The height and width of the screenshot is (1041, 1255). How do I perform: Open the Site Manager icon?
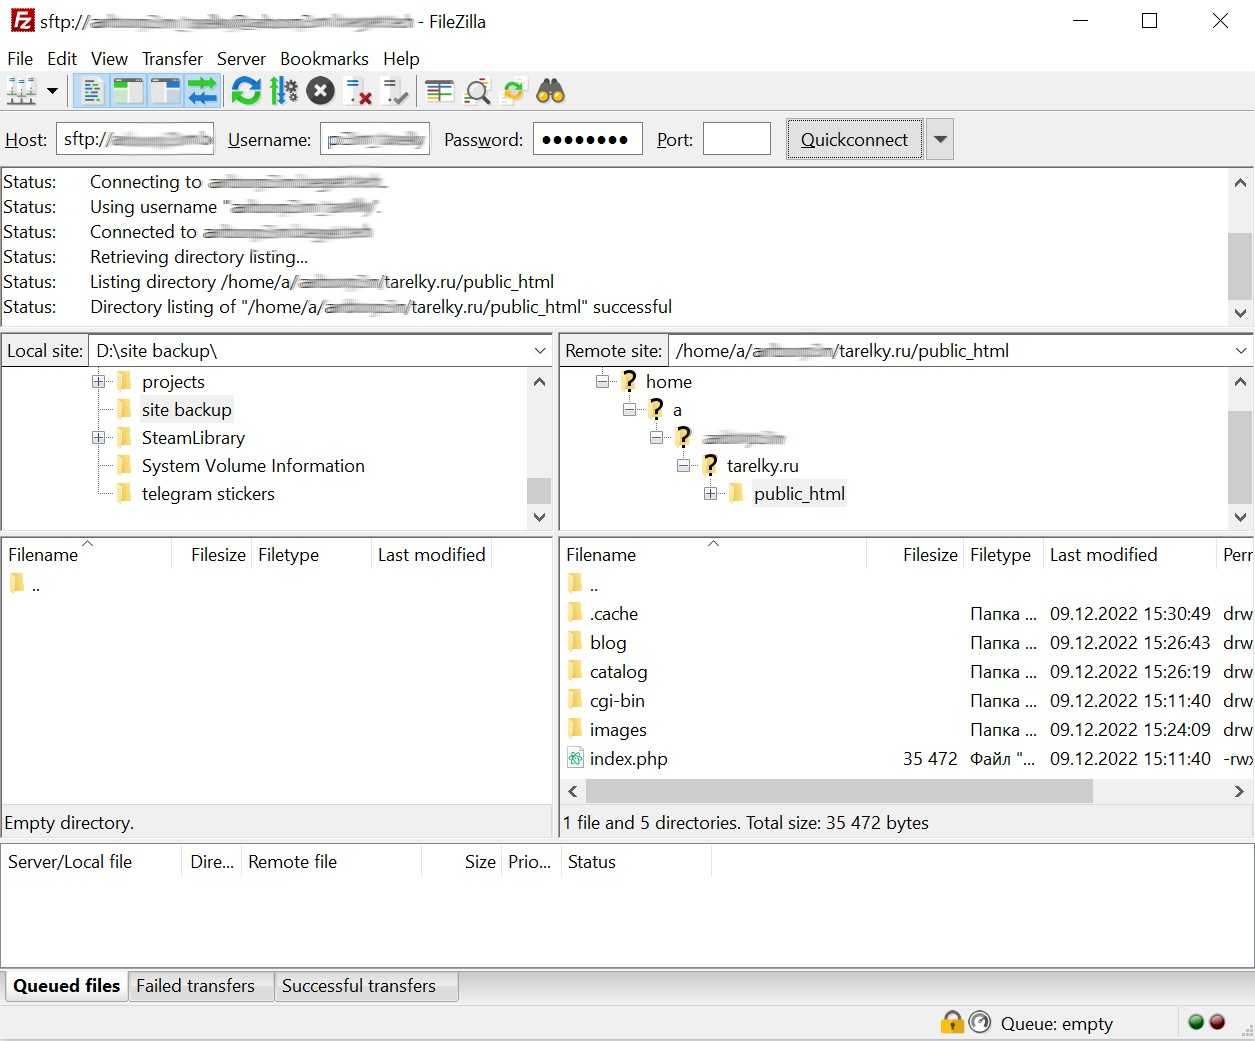[21, 92]
